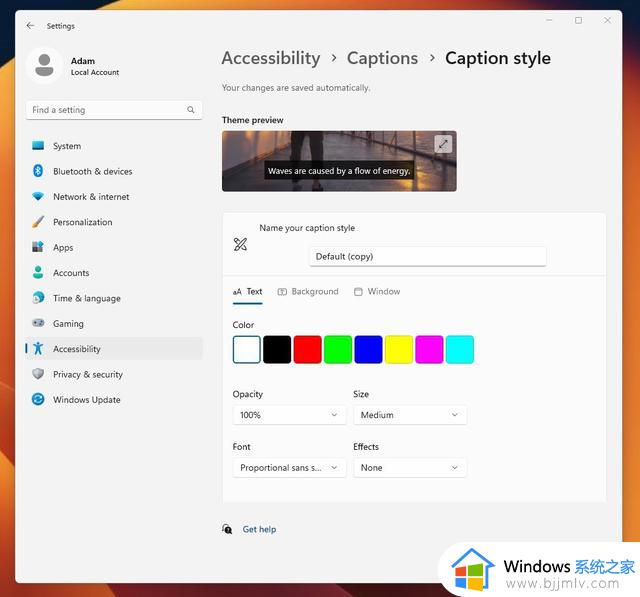The width and height of the screenshot is (640, 597).
Task: Click the Apps icon in the sidebar
Action: click(38, 247)
